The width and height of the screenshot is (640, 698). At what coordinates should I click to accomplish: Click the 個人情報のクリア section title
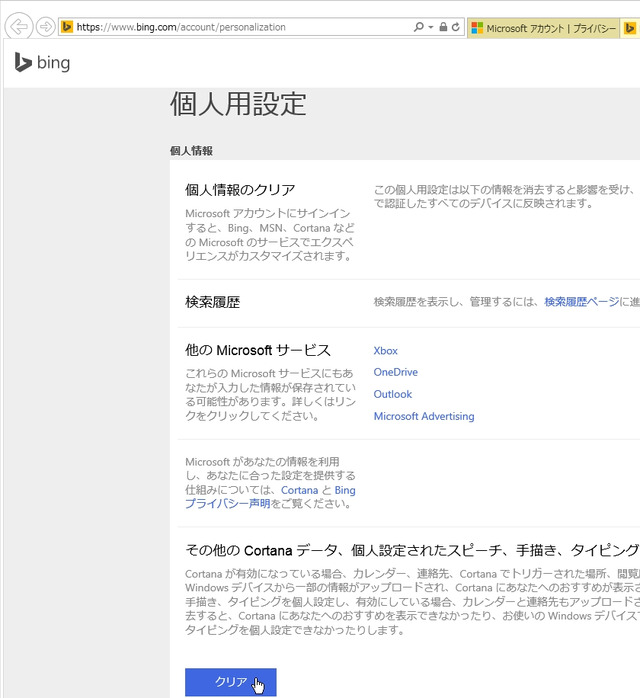coord(240,190)
